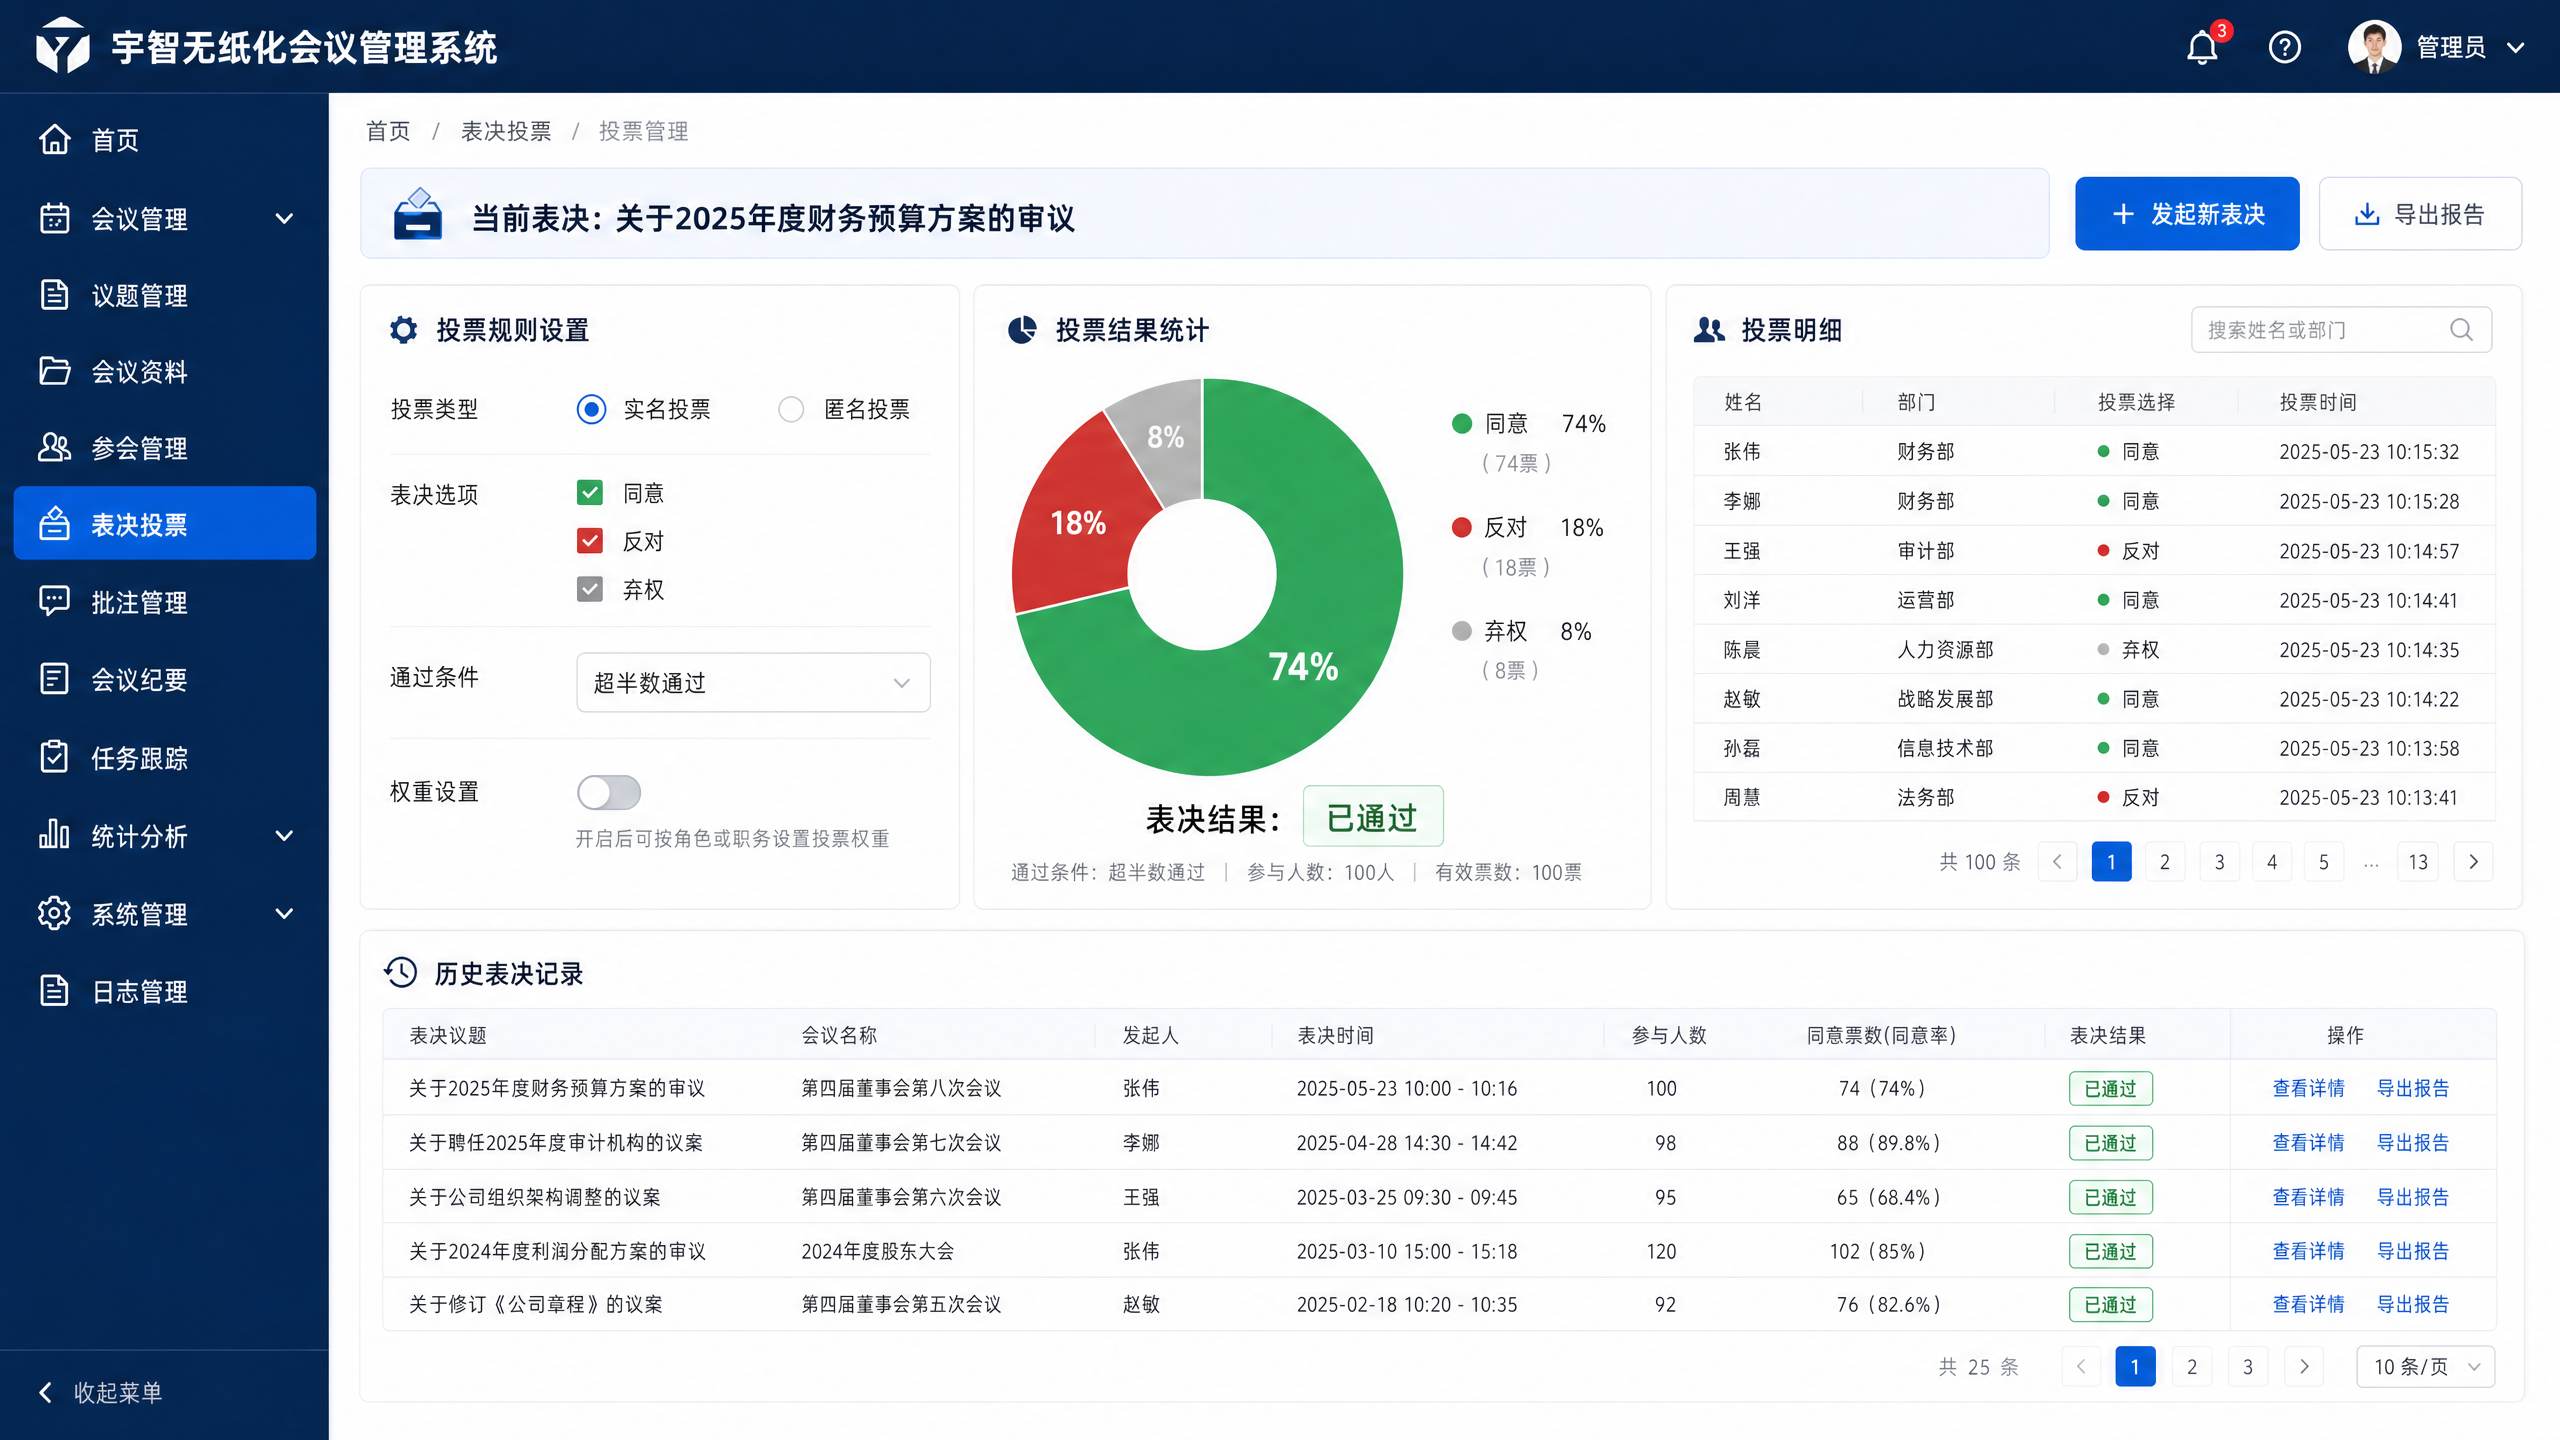This screenshot has width=2560, height=1440.
Task: Go to next page in 投票明细 pagination
Action: (x=2473, y=862)
